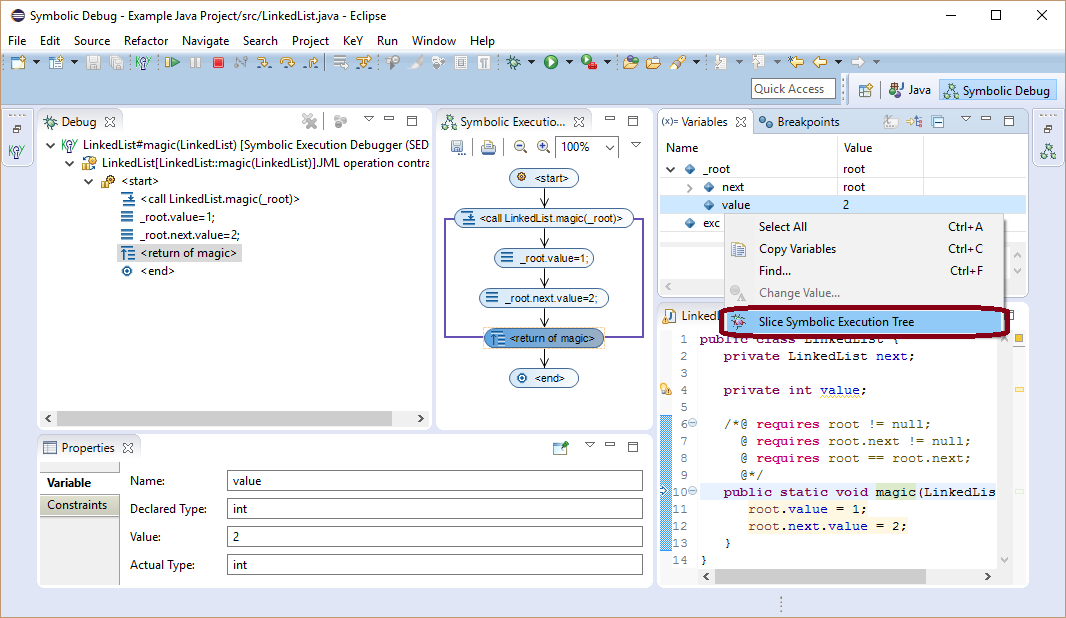Switch to Symbolic Debug perspective

997,90
